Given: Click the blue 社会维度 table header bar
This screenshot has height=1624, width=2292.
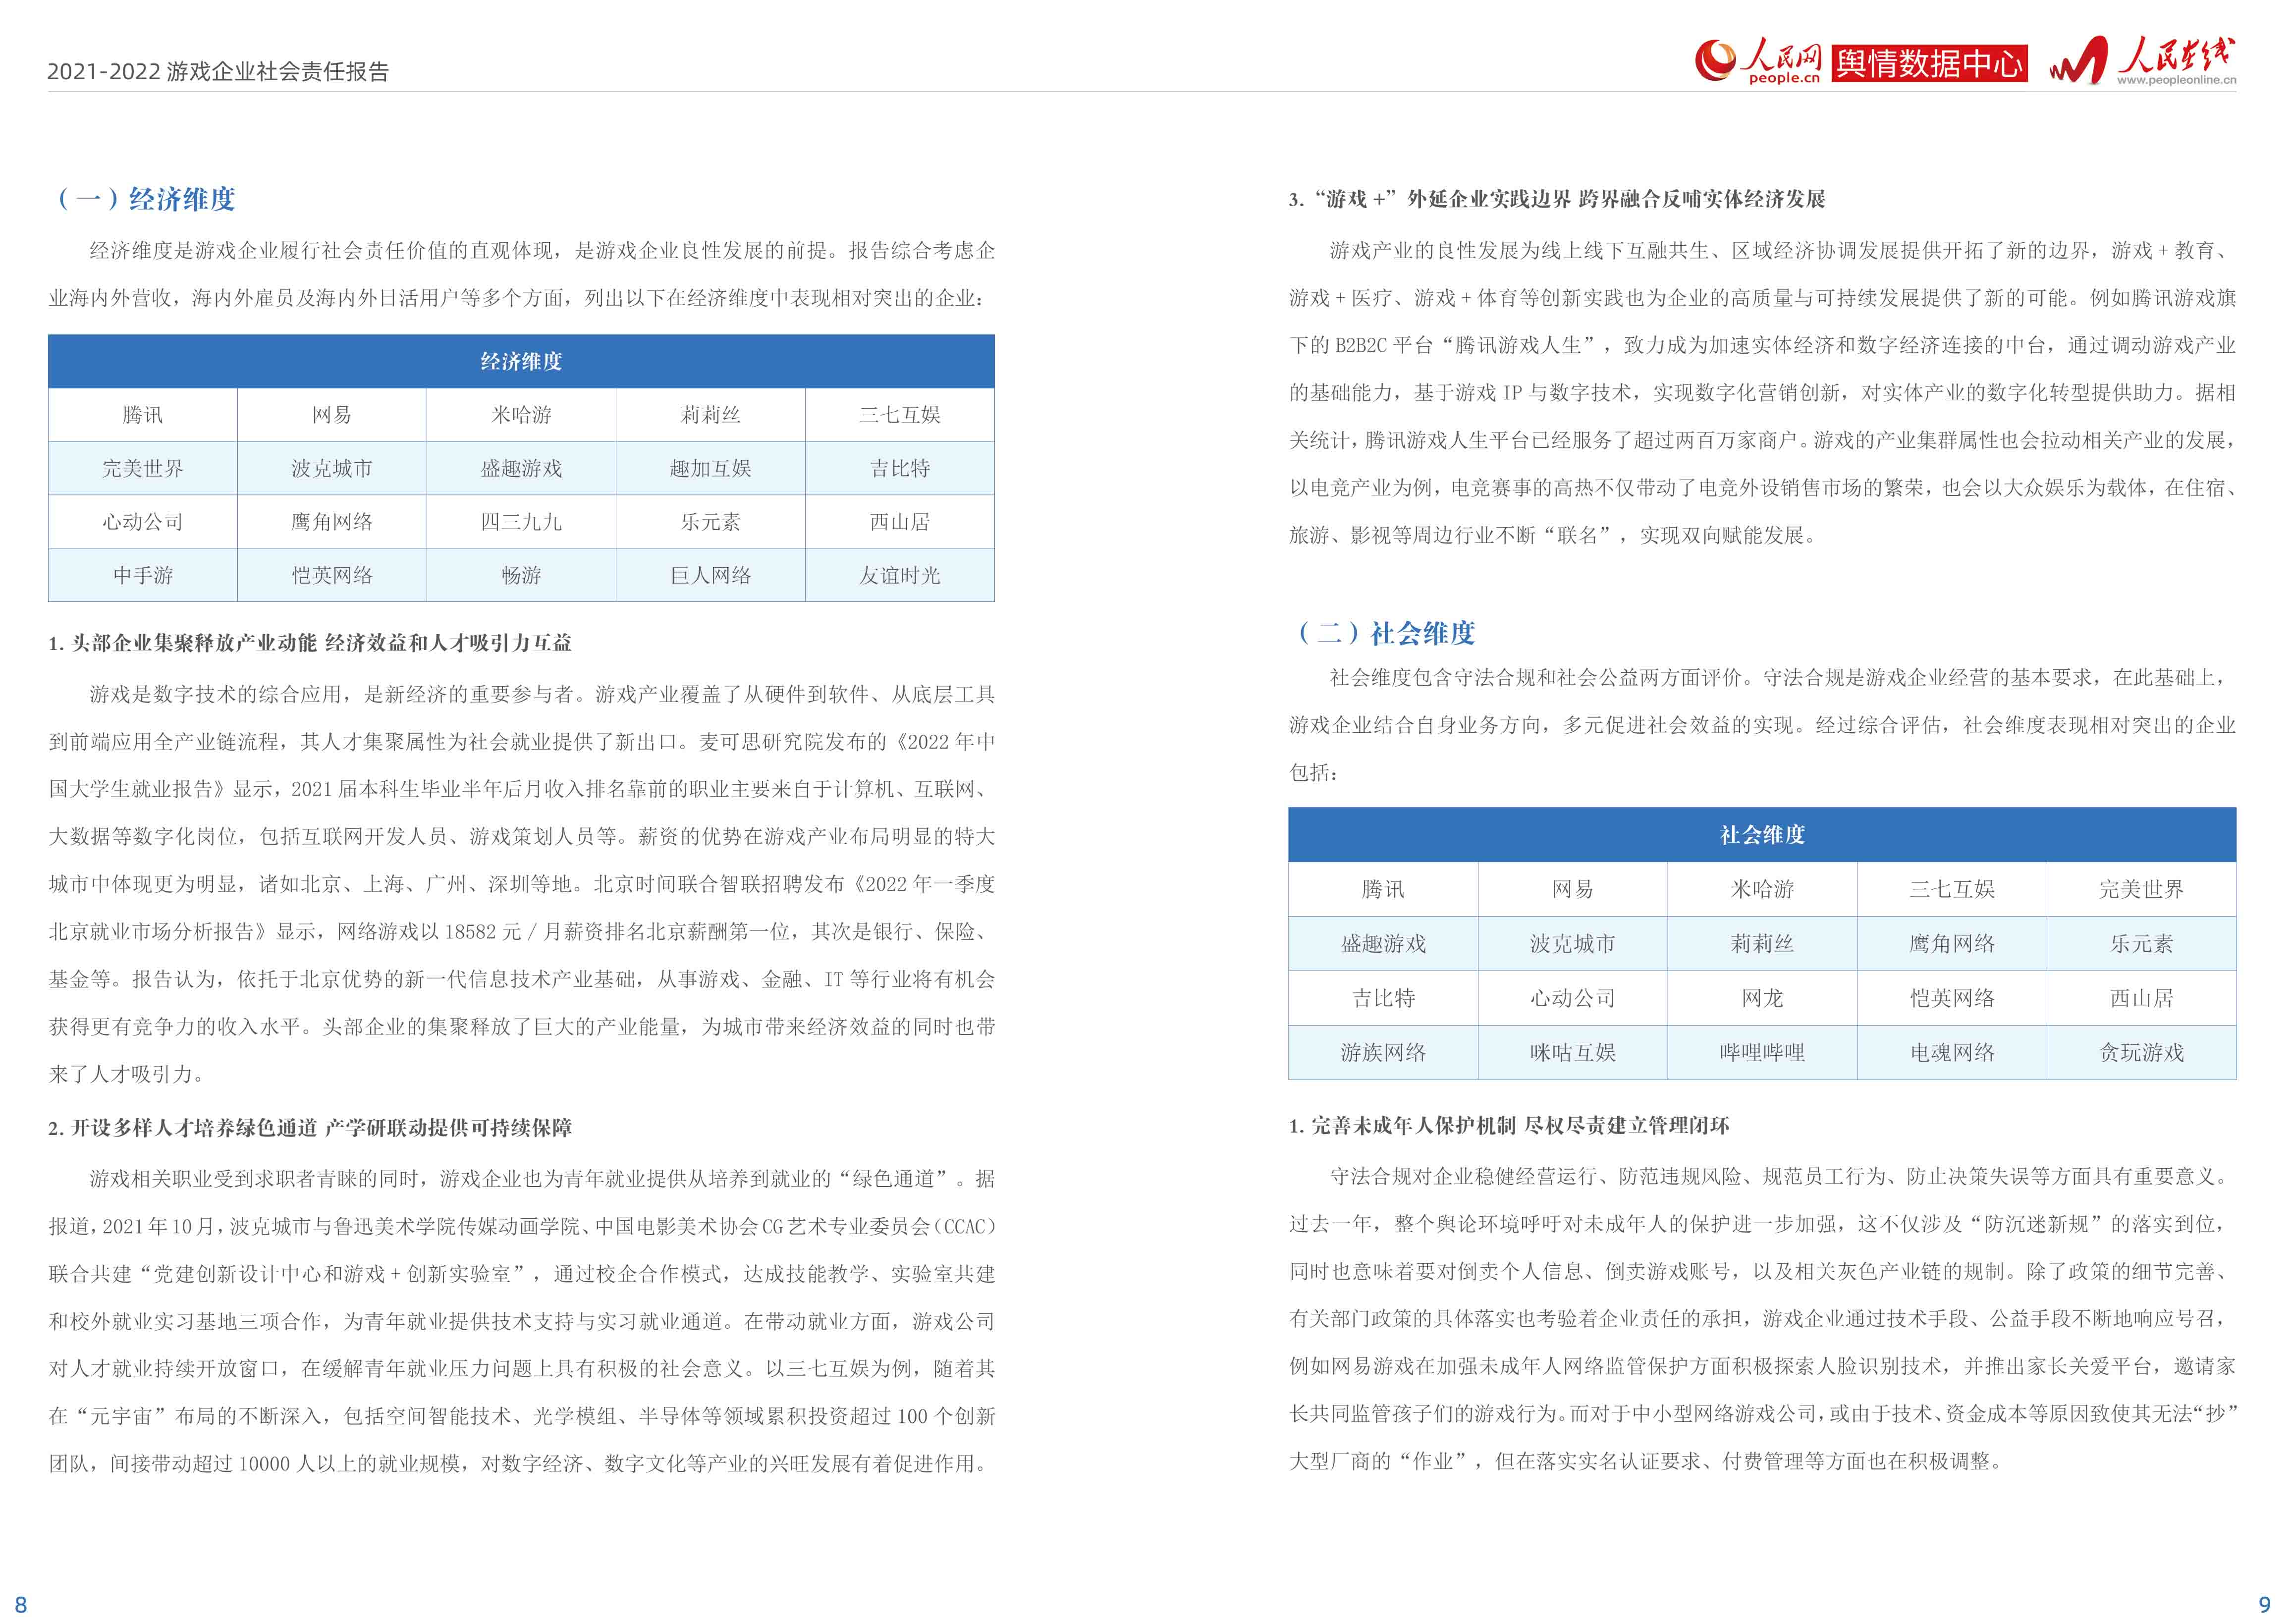Looking at the screenshot, I should pos(1762,835).
